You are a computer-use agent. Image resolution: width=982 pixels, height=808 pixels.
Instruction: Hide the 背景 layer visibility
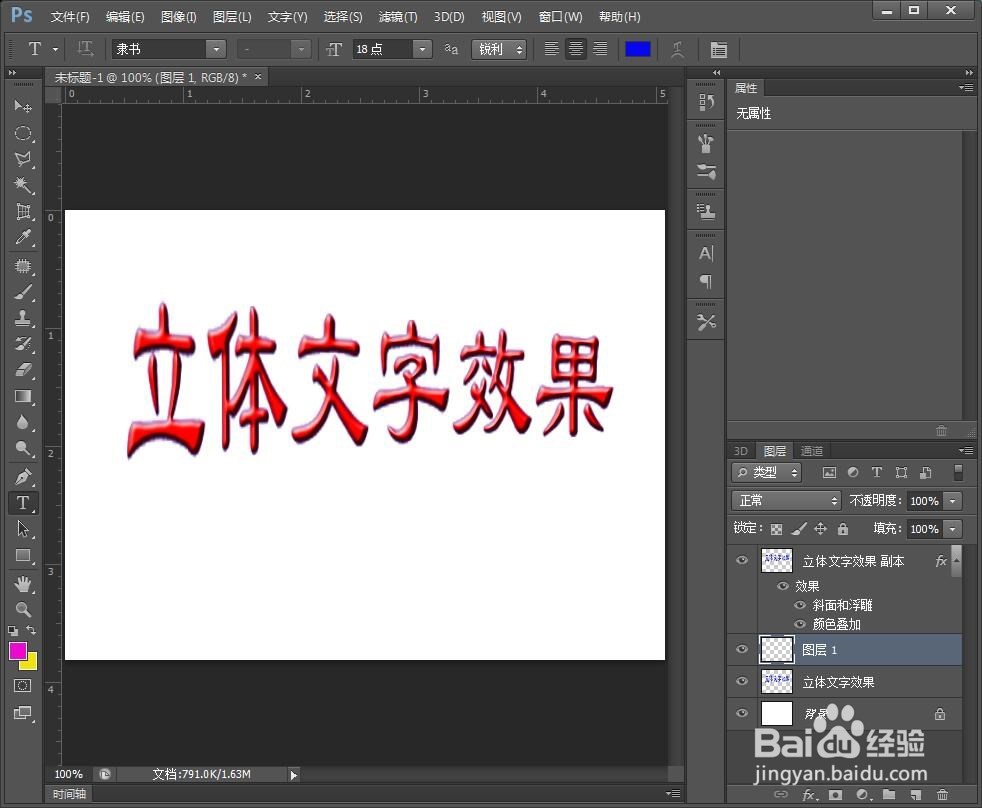tap(742, 713)
